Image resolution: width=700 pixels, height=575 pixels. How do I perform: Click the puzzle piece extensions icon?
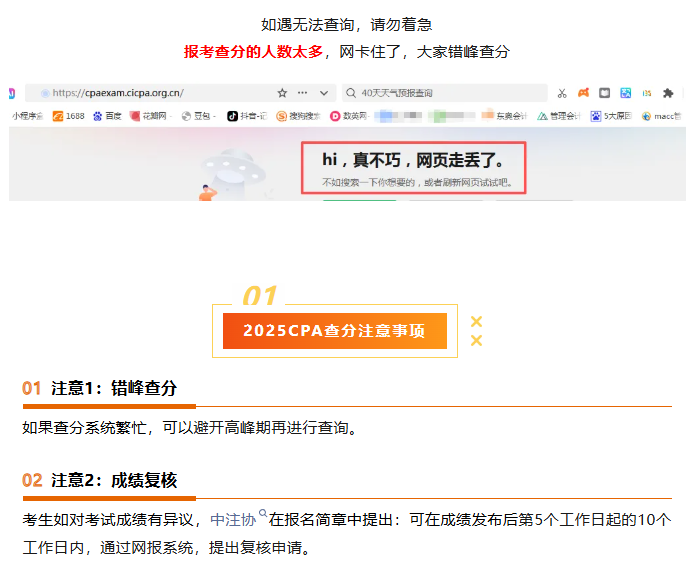tap(668, 93)
